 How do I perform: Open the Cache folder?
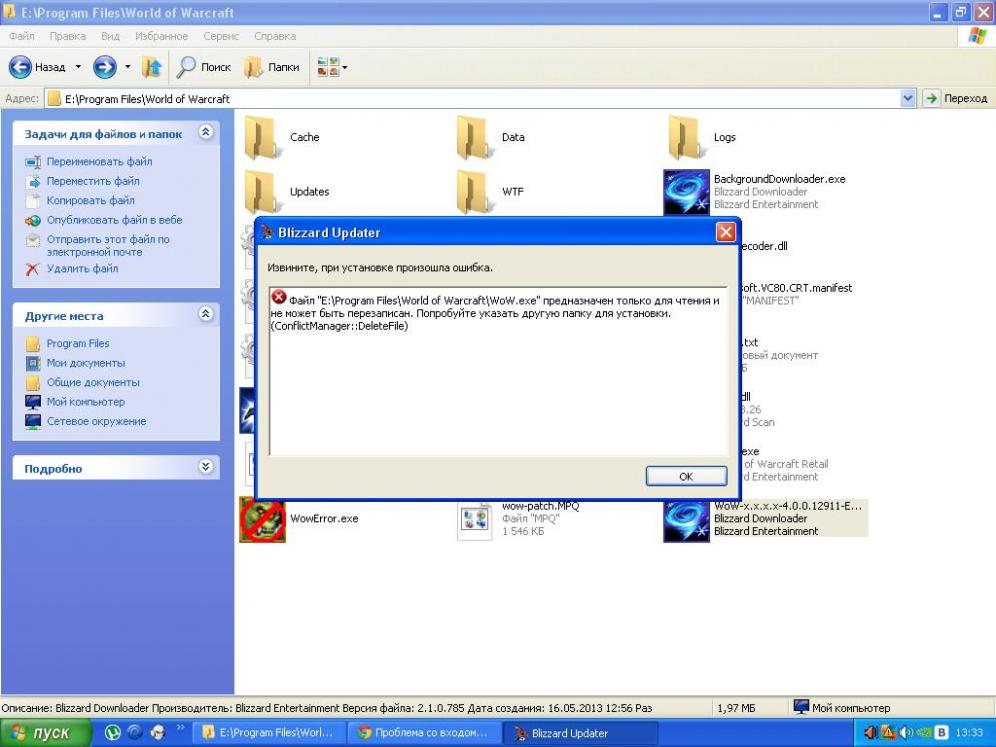pyautogui.click(x=261, y=137)
